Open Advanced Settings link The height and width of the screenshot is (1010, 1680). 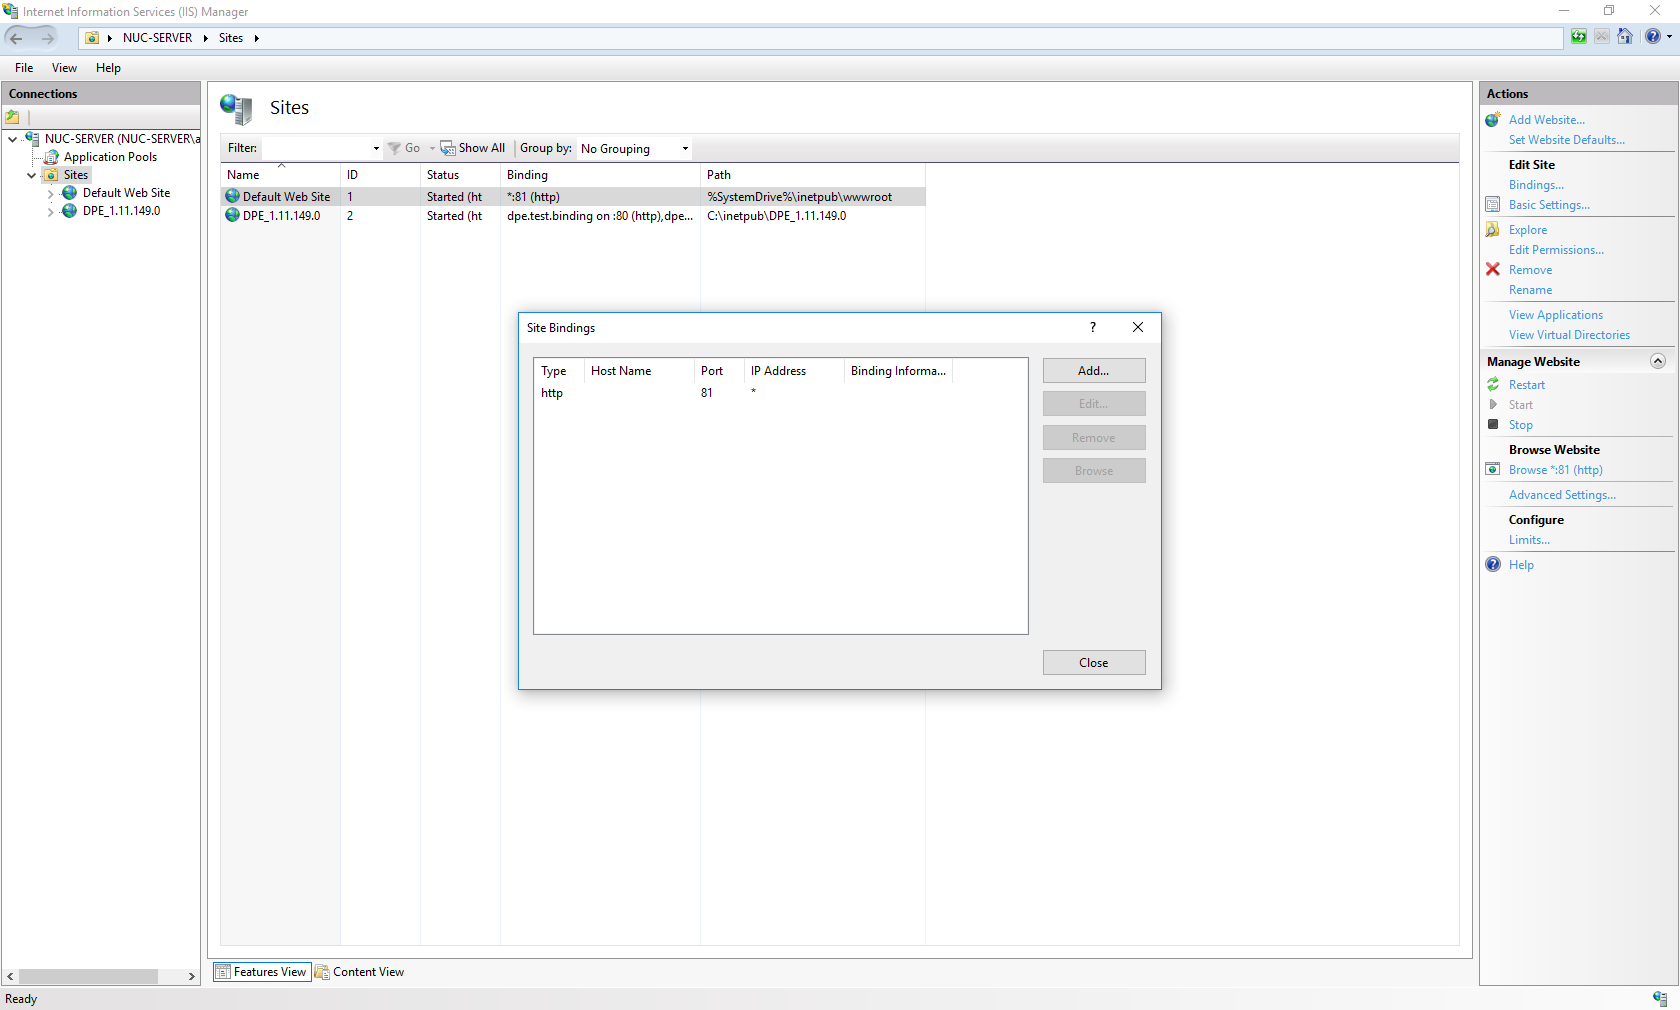[x=1561, y=495]
